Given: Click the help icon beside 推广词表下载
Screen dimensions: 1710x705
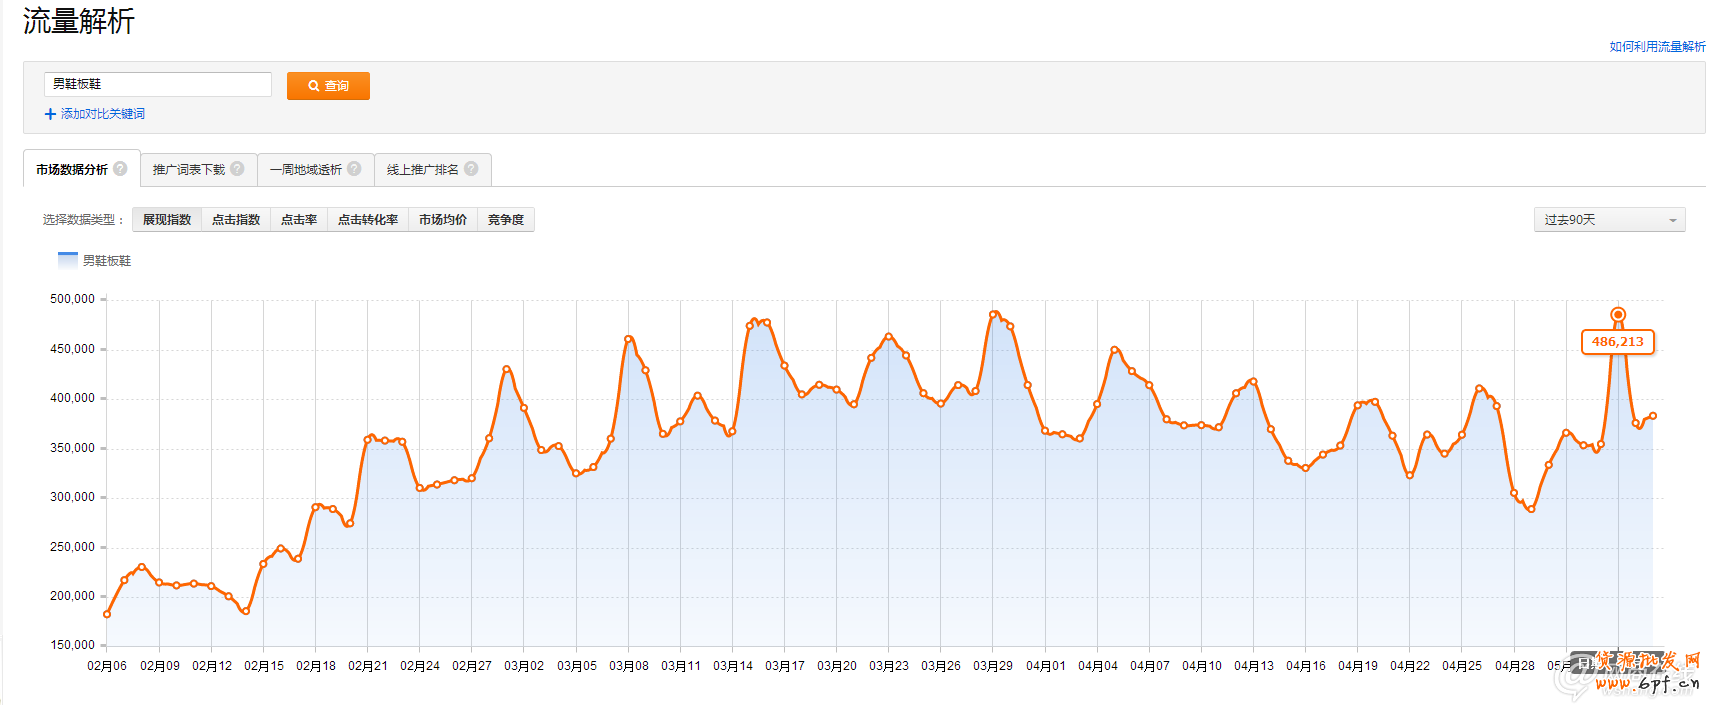Looking at the screenshot, I should 237,169.
